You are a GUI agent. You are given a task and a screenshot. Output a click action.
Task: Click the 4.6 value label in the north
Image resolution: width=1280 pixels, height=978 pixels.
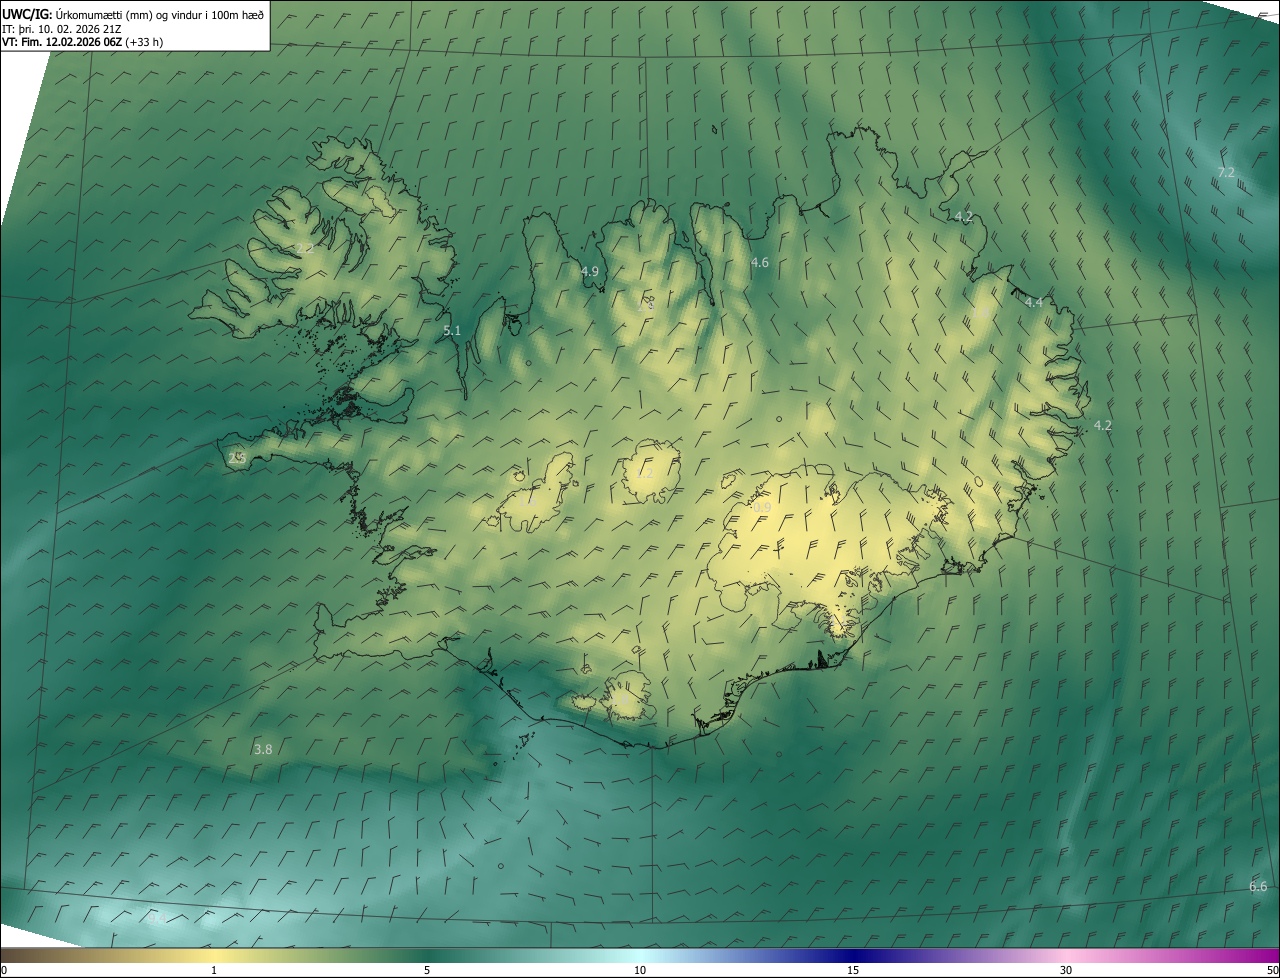pos(760,263)
